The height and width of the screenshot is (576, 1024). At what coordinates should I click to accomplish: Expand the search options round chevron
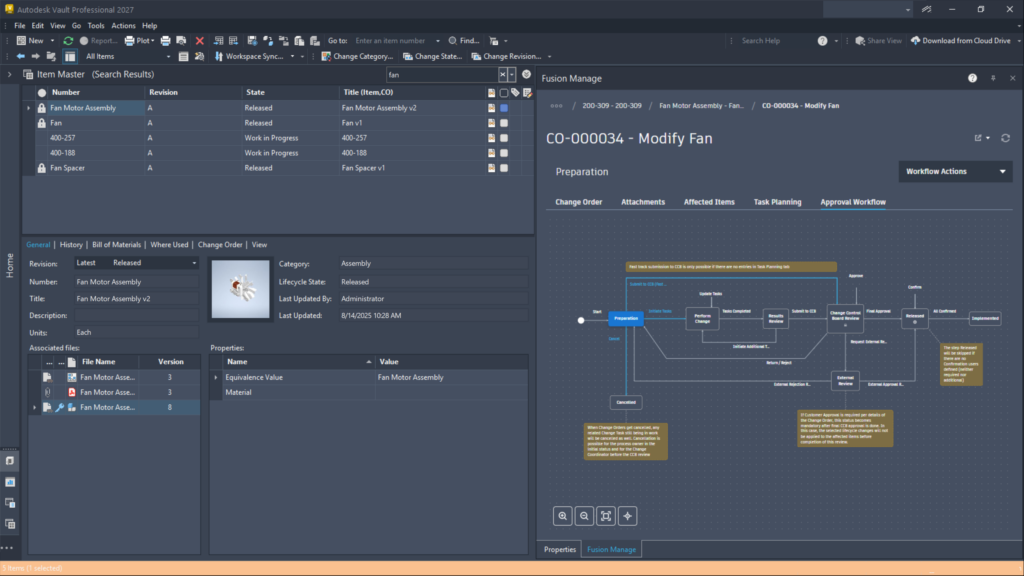[526, 74]
